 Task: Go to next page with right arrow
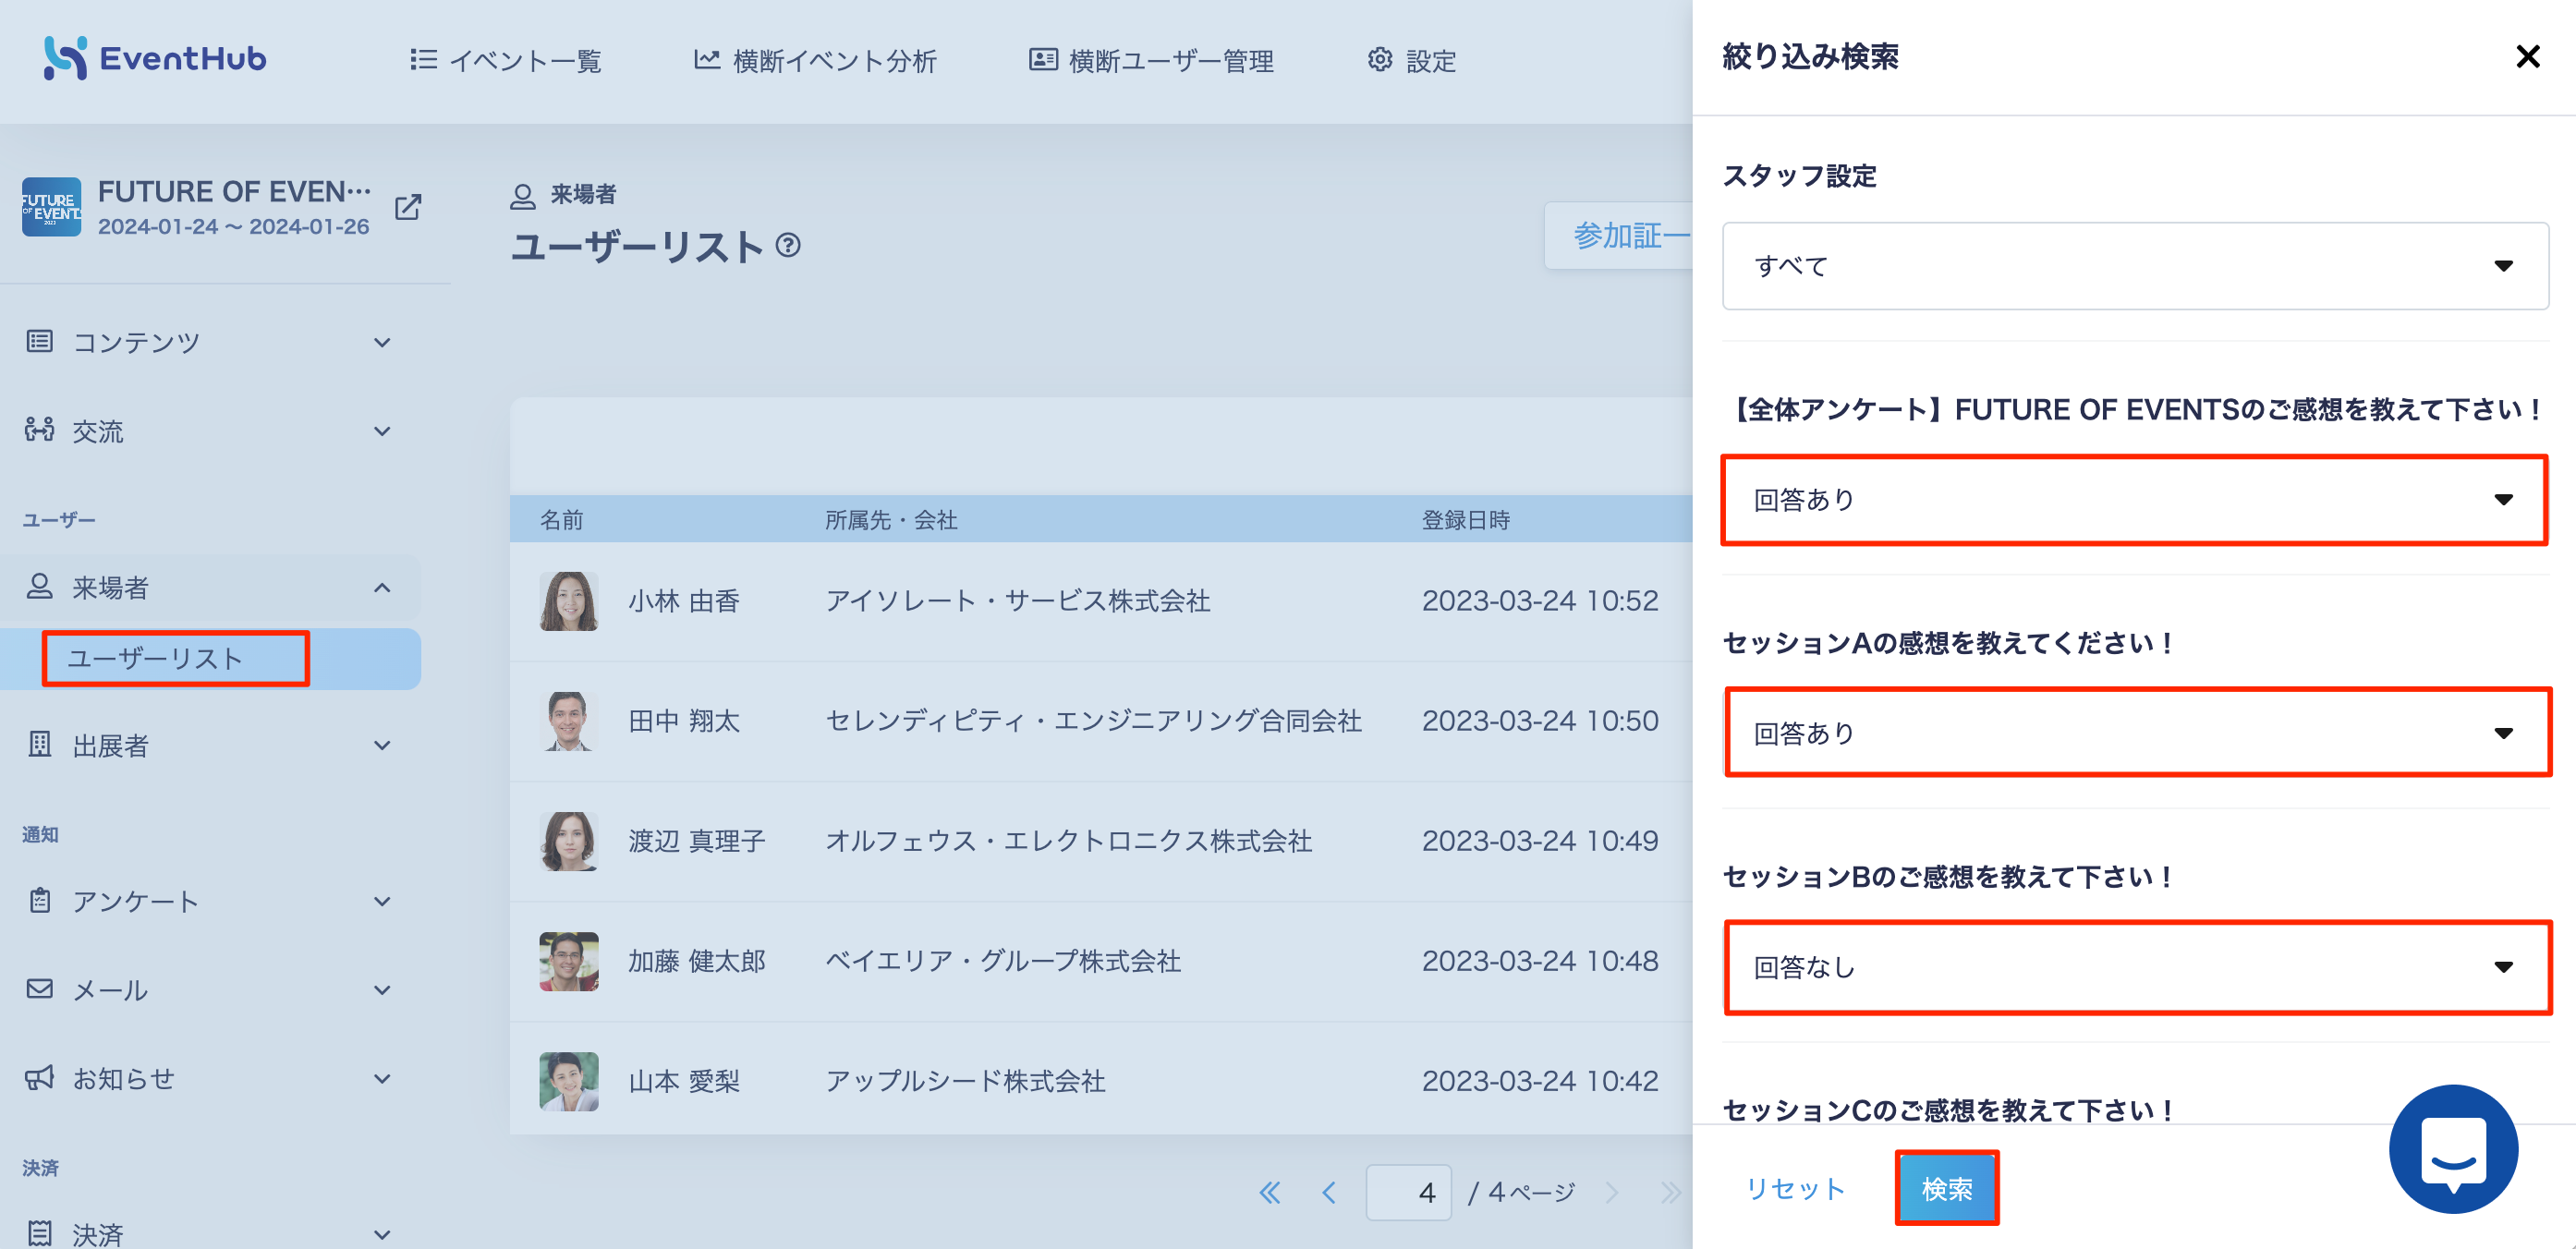point(1612,1192)
